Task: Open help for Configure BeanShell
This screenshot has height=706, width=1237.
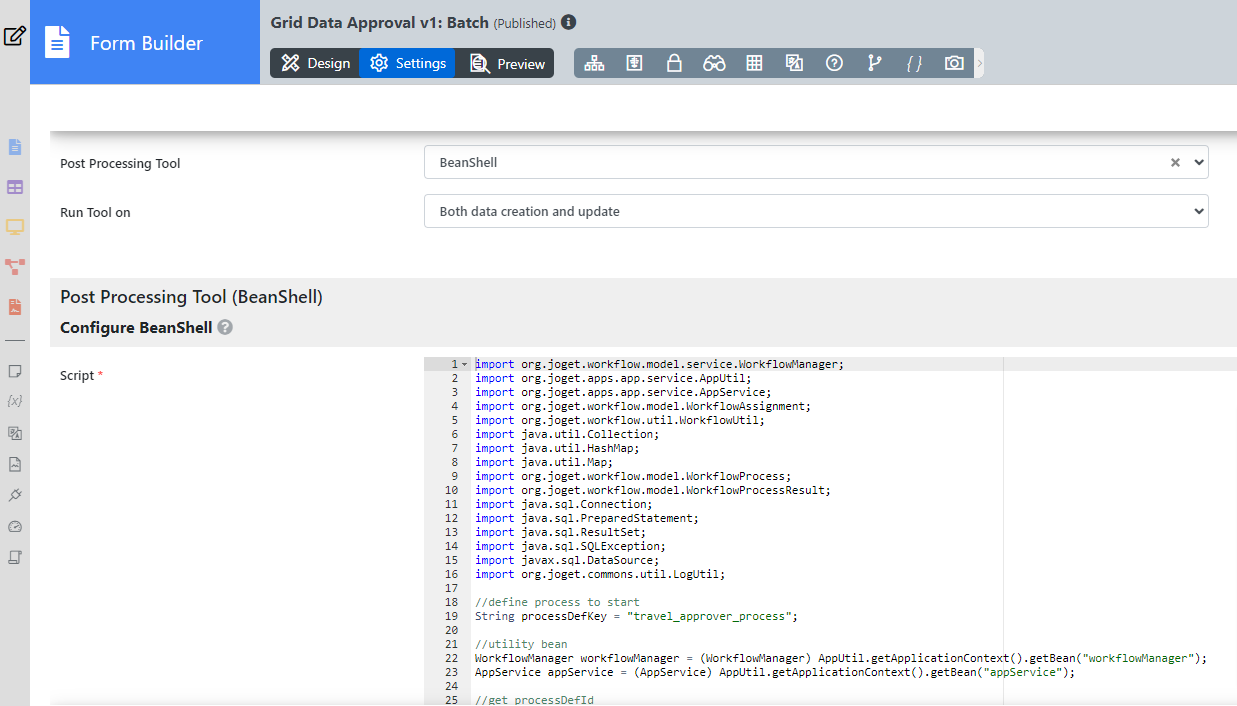Action: click(225, 327)
